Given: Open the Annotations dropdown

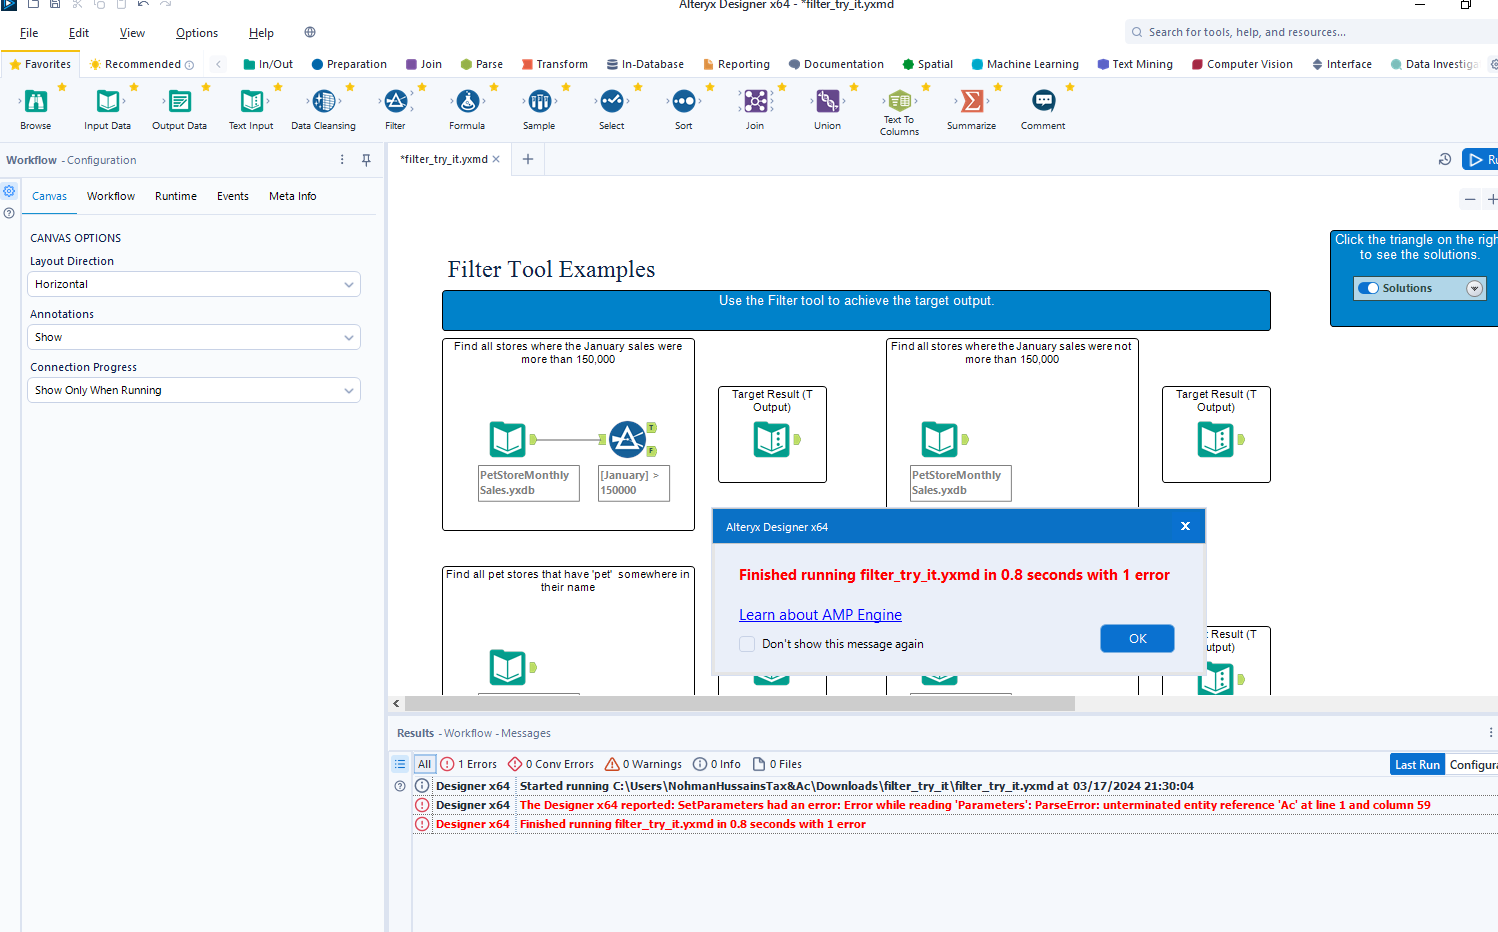Looking at the screenshot, I should click(193, 337).
